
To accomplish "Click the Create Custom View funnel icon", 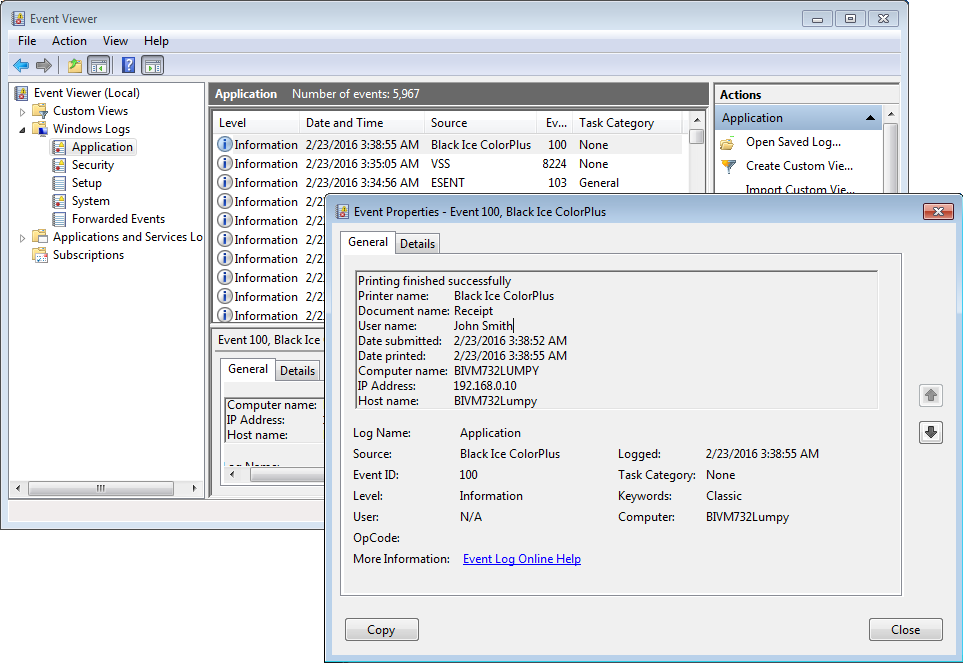I will tap(728, 166).
